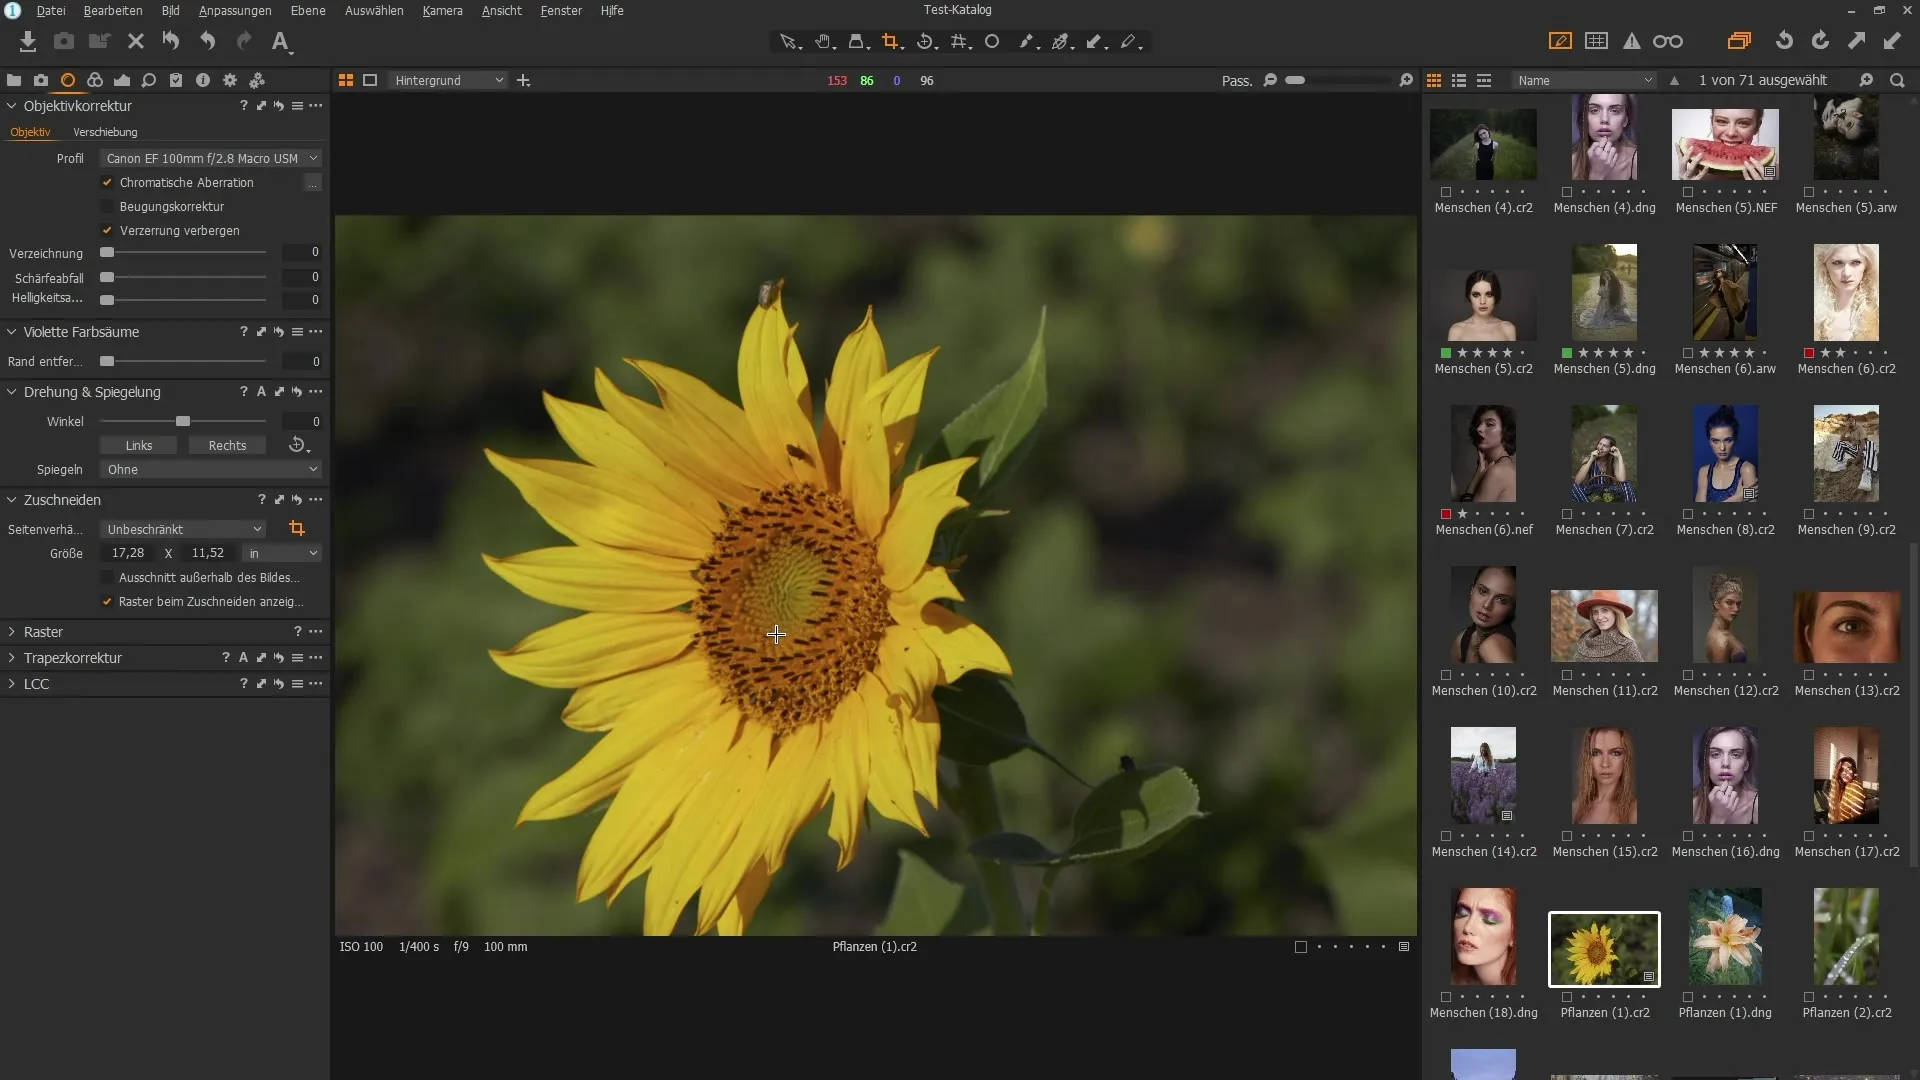Image resolution: width=1920 pixels, height=1080 pixels.
Task: Select the Text annotation A tool
Action: point(281,41)
